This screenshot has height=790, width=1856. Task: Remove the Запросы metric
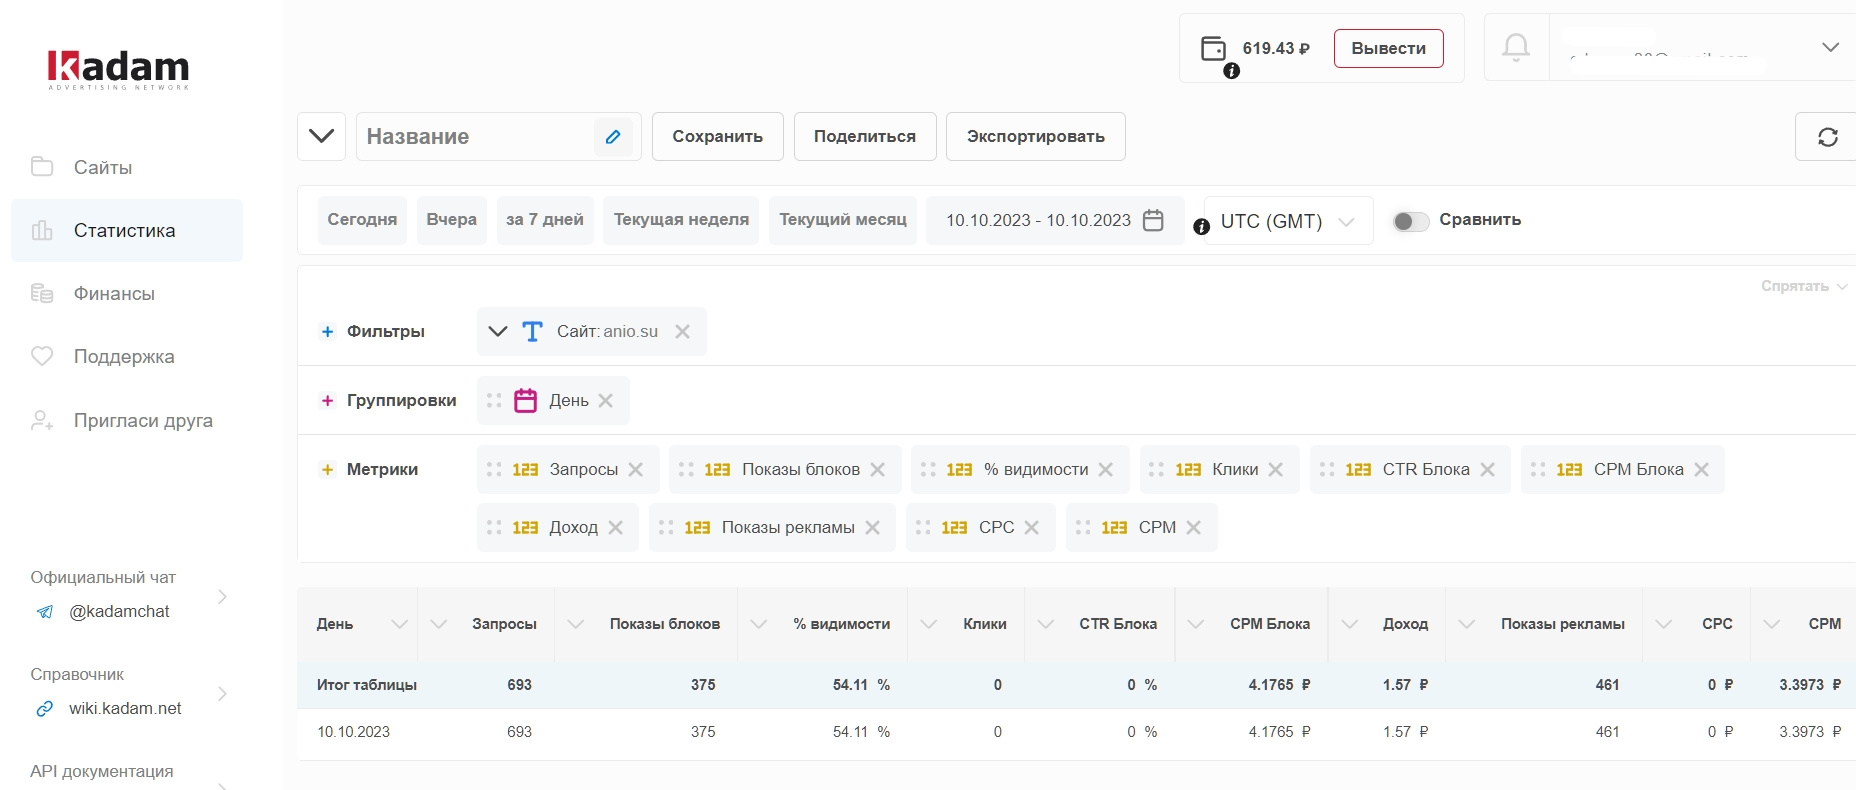pyautogui.click(x=636, y=469)
